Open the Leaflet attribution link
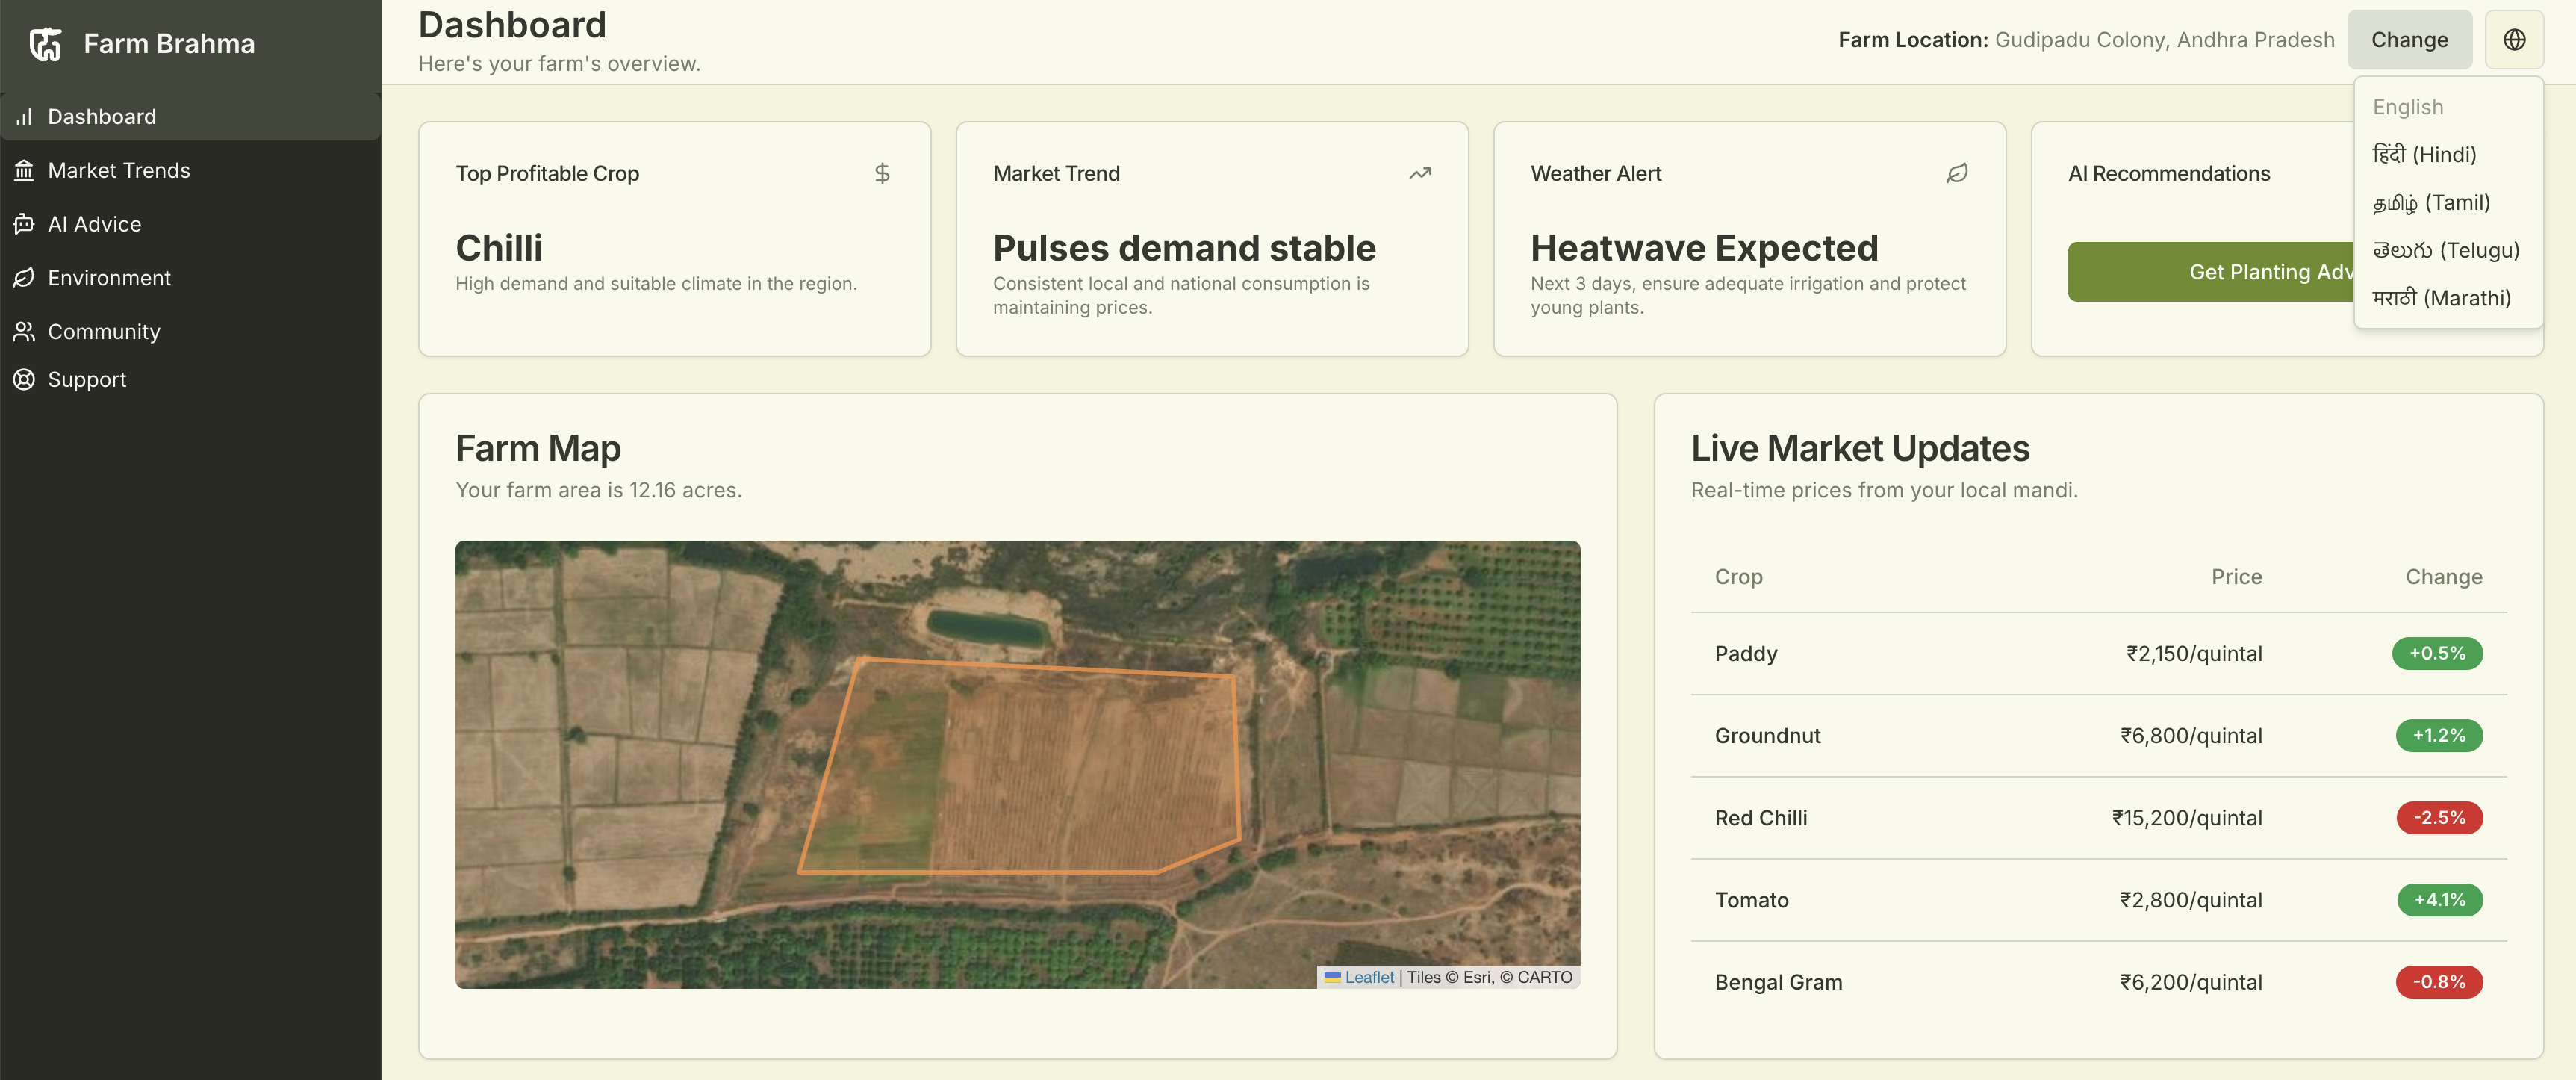This screenshot has height=1080, width=2576. 1367,977
